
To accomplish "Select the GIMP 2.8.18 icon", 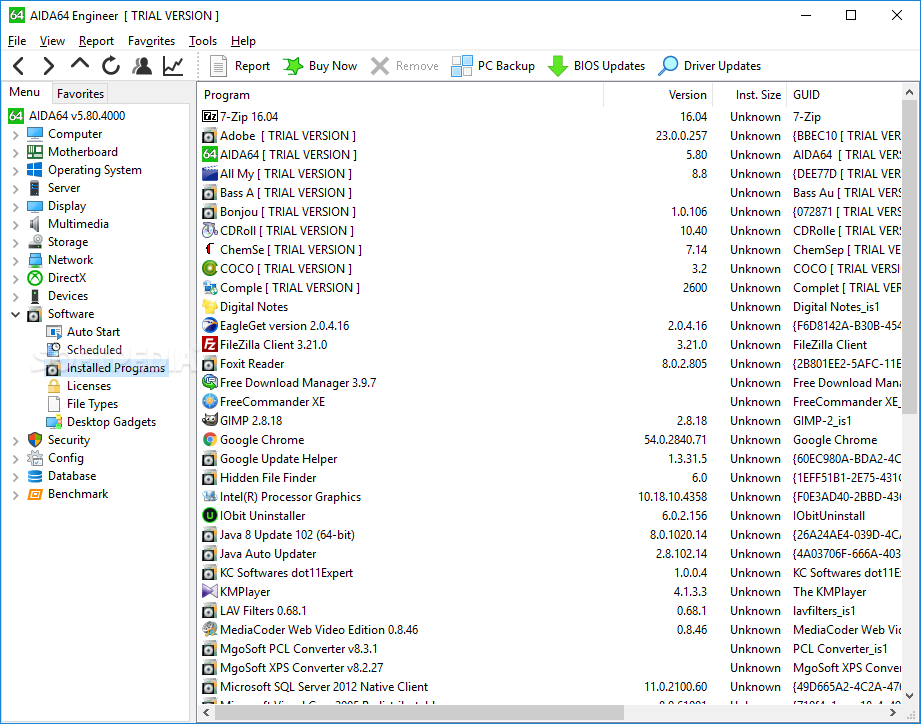I will pyautogui.click(x=210, y=420).
